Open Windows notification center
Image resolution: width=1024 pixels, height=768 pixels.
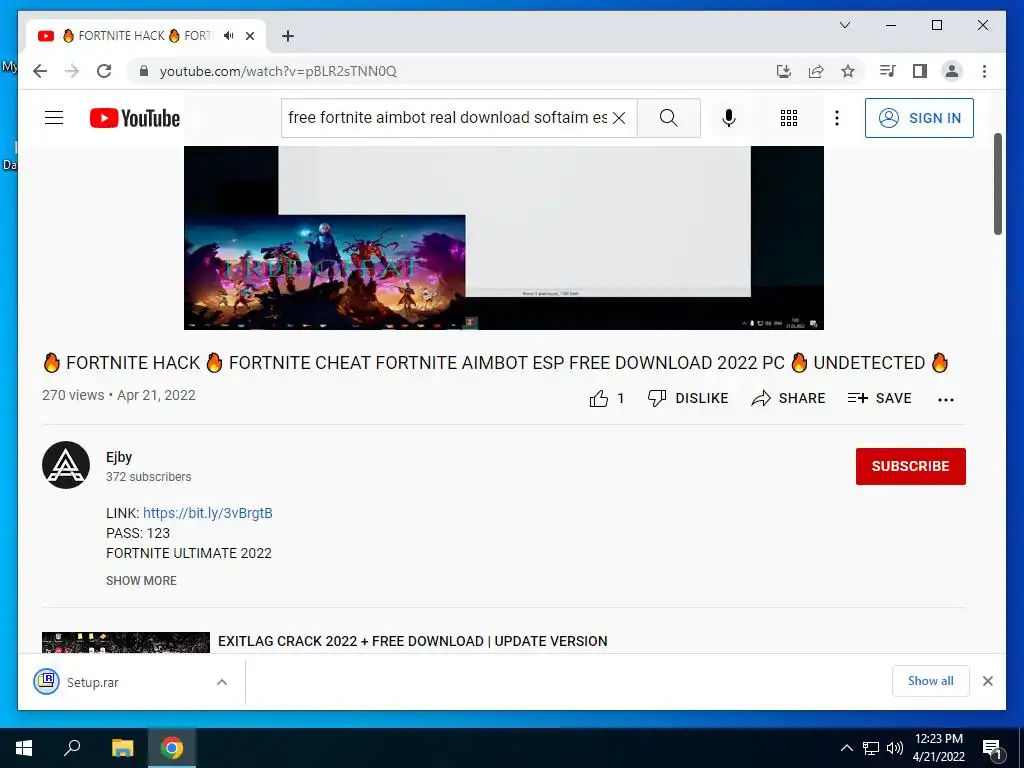pos(992,748)
